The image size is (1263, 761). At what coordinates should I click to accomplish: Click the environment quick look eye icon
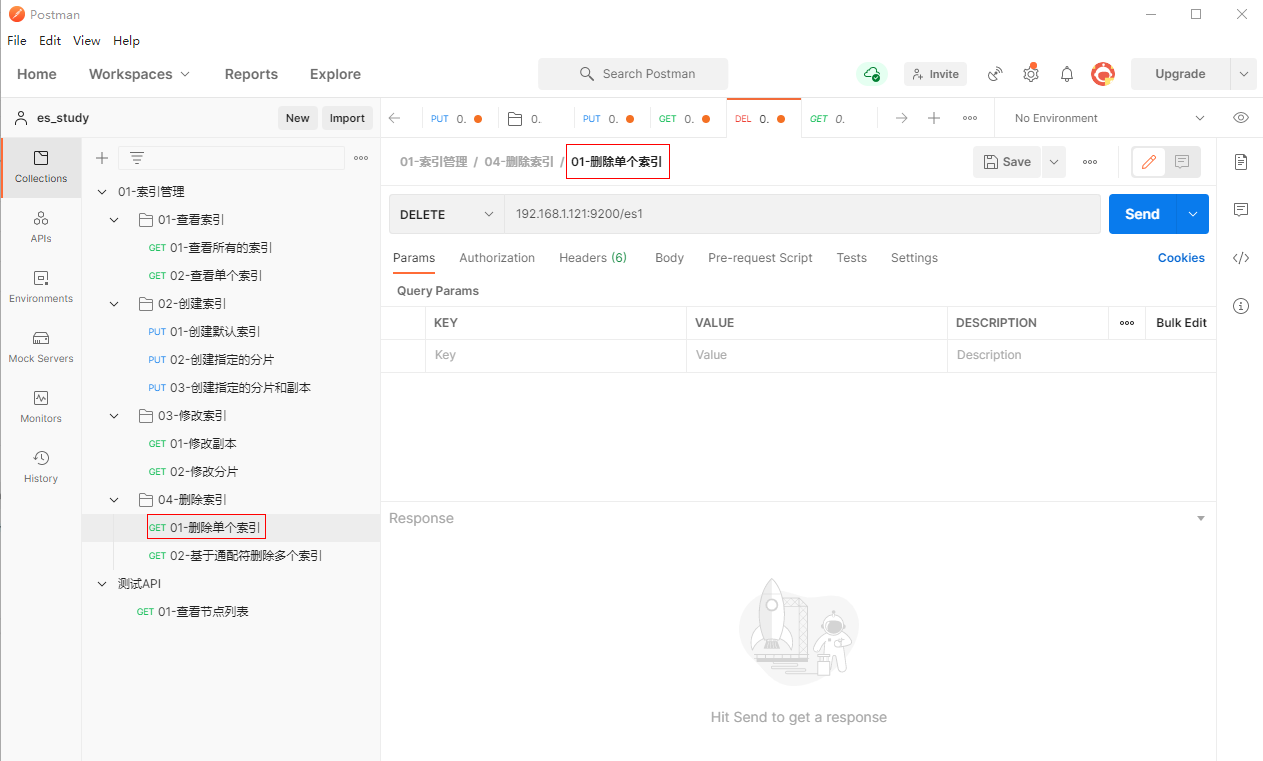click(1241, 118)
